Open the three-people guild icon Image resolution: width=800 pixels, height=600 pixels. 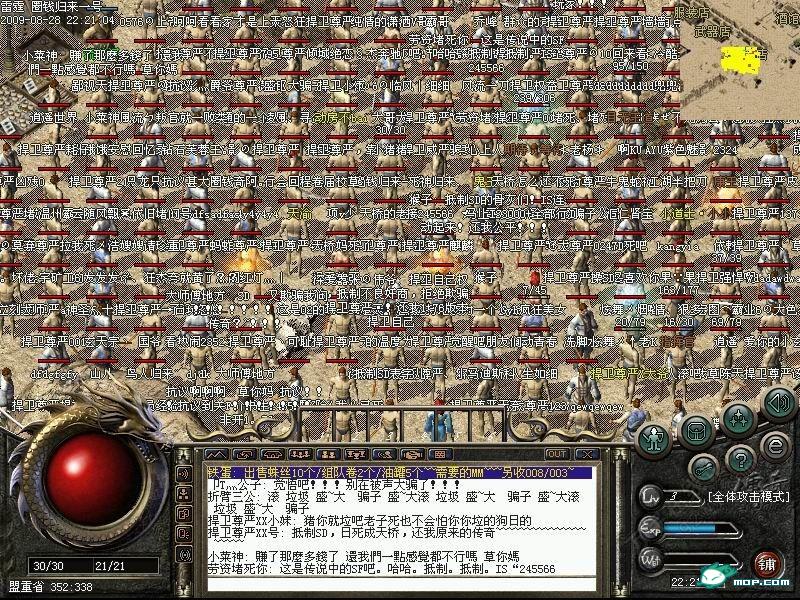[301, 454]
